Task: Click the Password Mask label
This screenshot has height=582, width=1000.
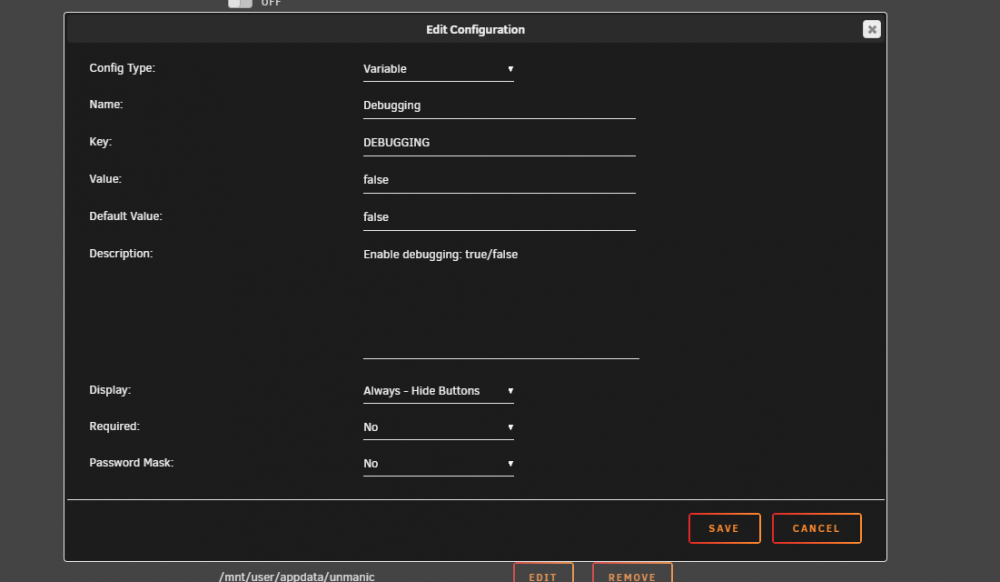Action: click(131, 463)
